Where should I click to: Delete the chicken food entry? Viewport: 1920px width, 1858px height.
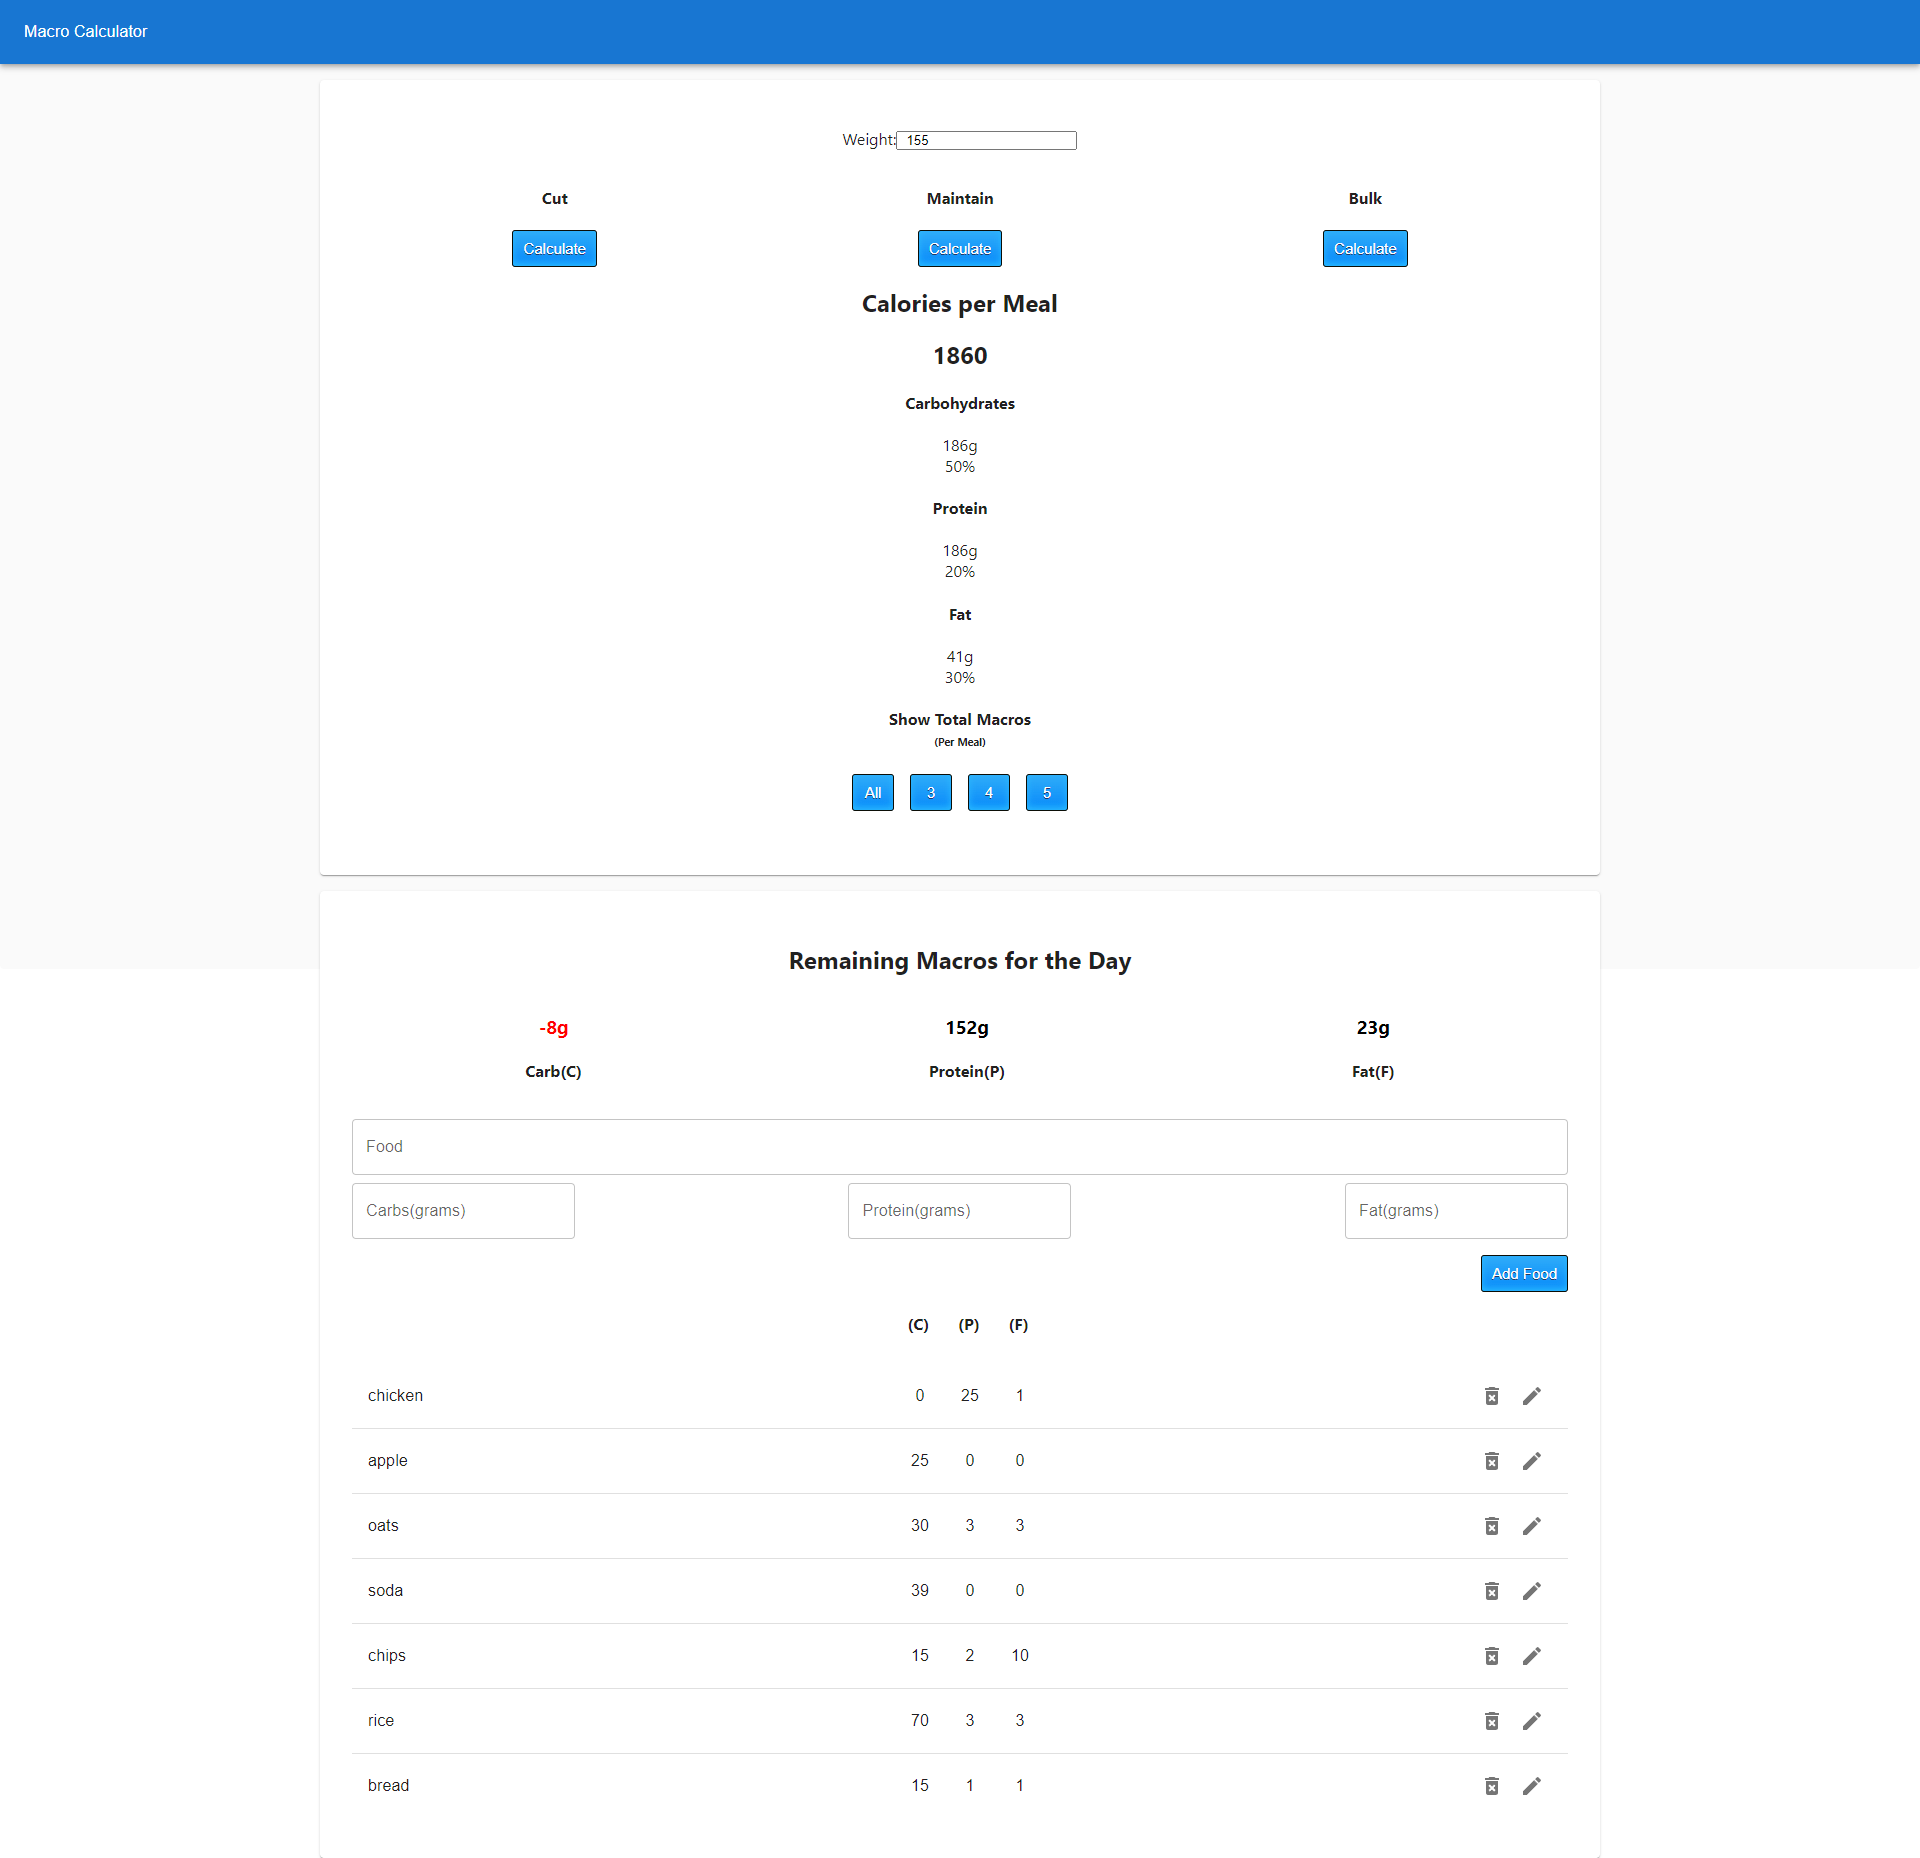pos(1491,1396)
